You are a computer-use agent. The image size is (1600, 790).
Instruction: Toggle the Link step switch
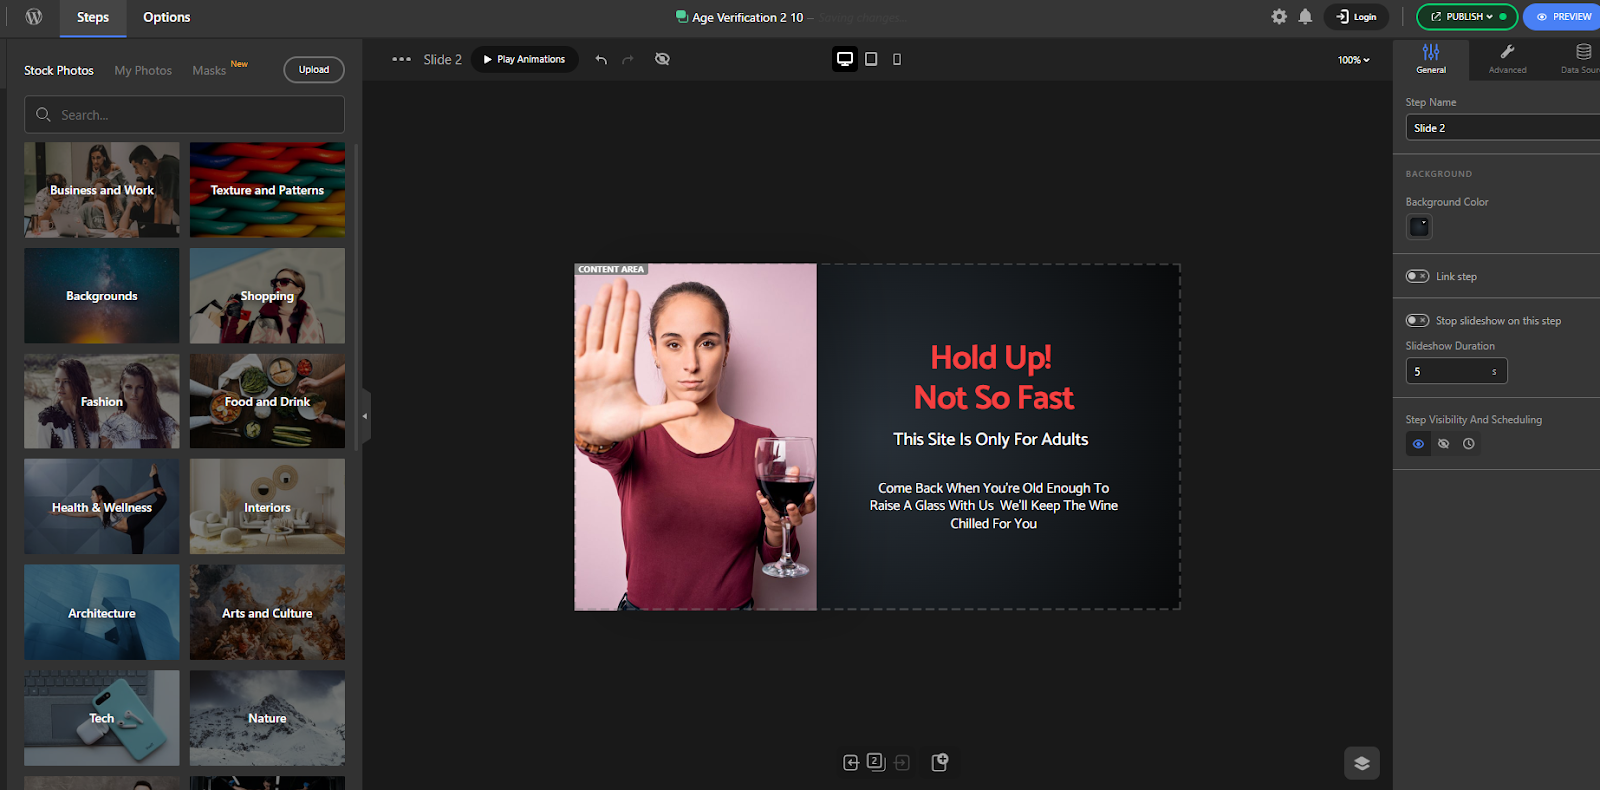click(1418, 276)
